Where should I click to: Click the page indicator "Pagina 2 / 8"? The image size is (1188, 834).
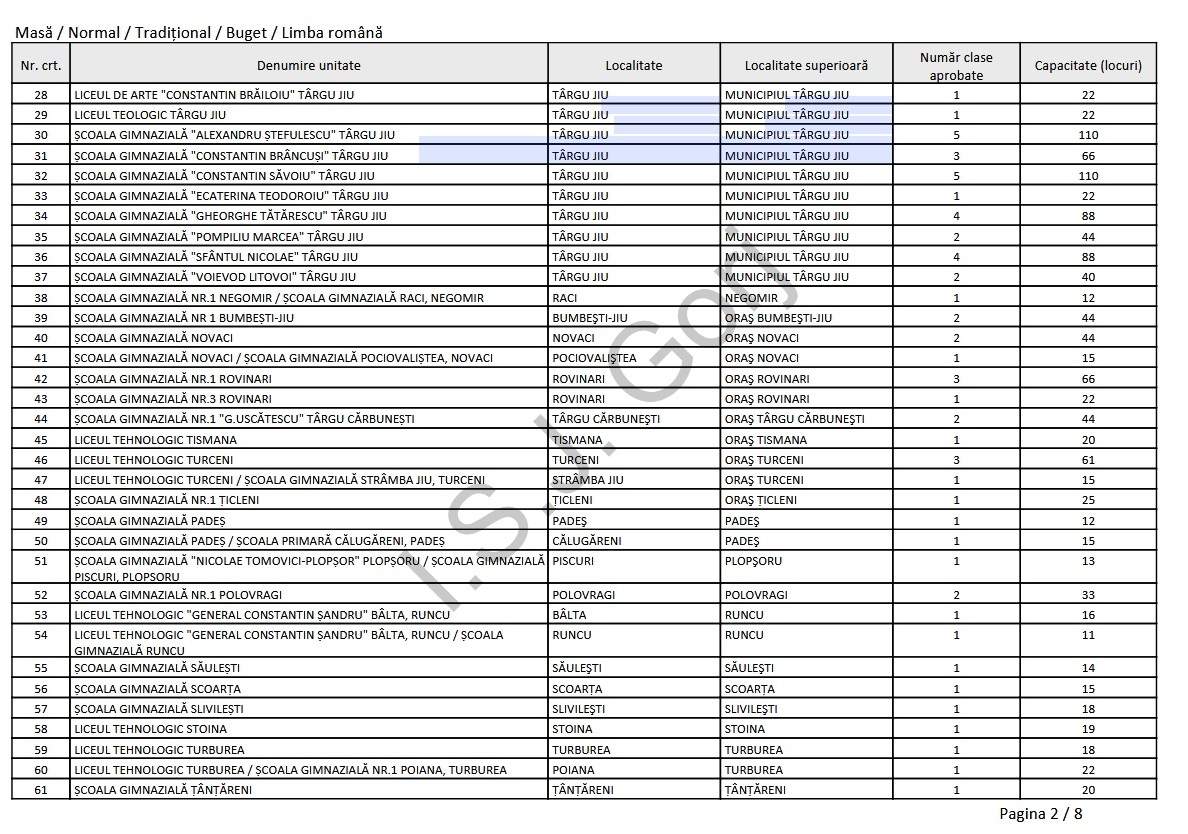pyautogui.click(x=1040, y=814)
